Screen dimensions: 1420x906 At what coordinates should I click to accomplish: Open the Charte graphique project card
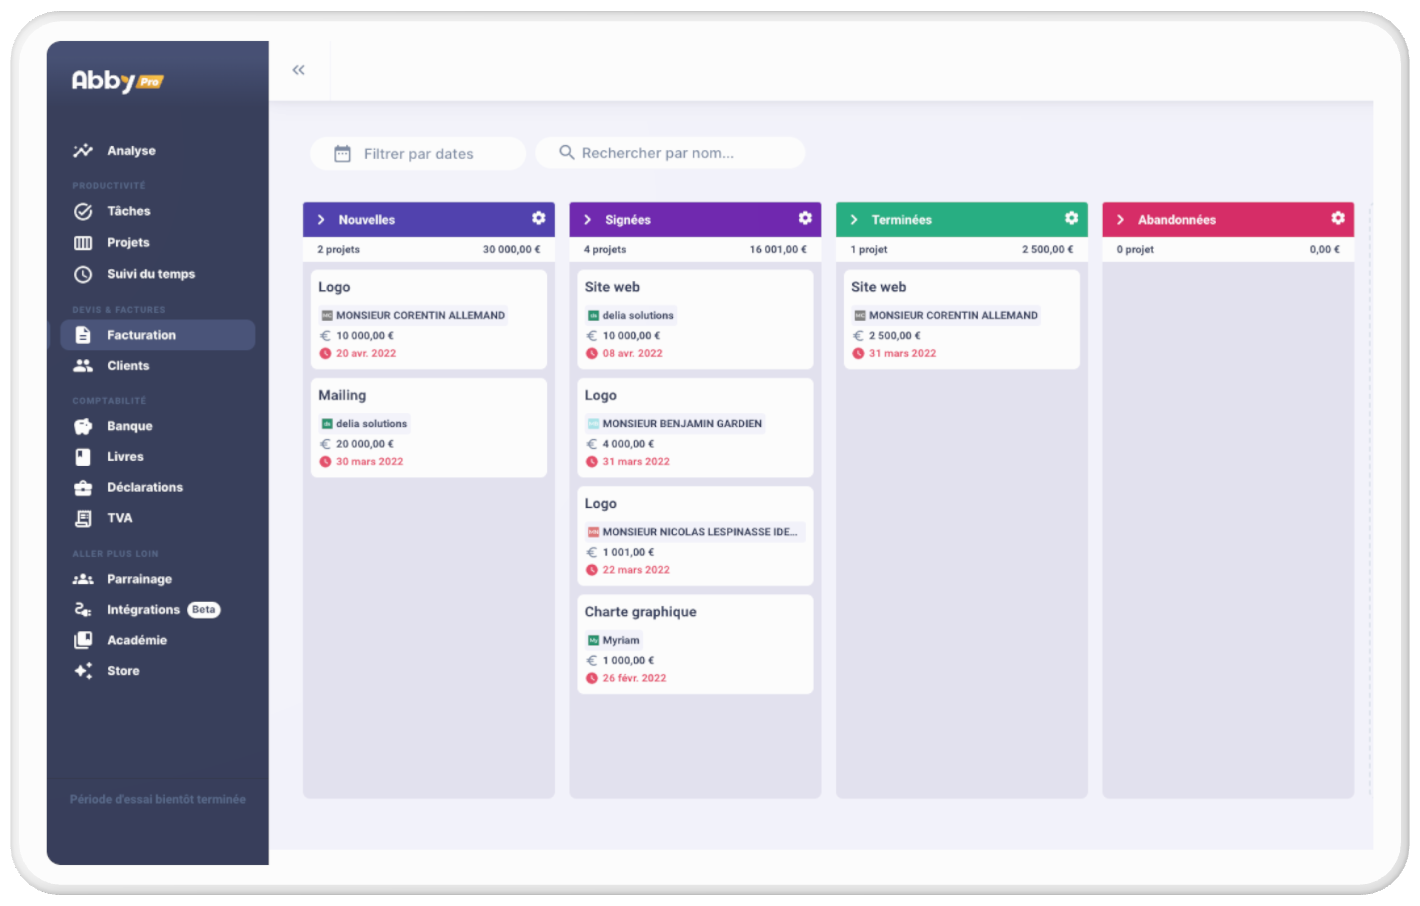[x=694, y=643]
